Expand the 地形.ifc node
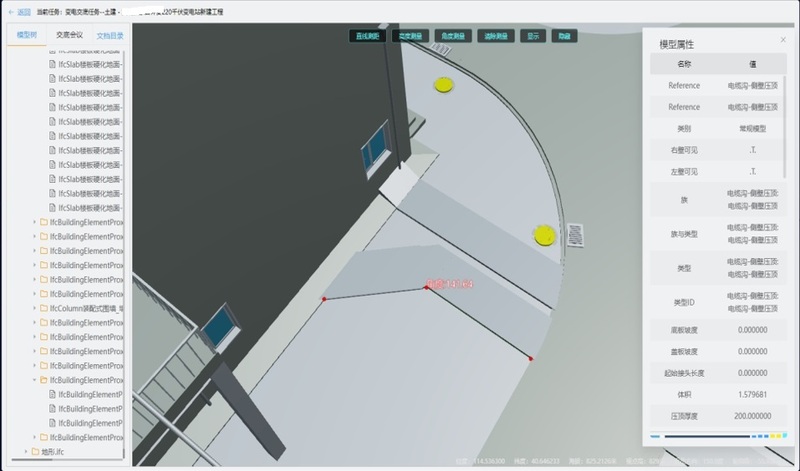The image size is (800, 471). pos(26,452)
